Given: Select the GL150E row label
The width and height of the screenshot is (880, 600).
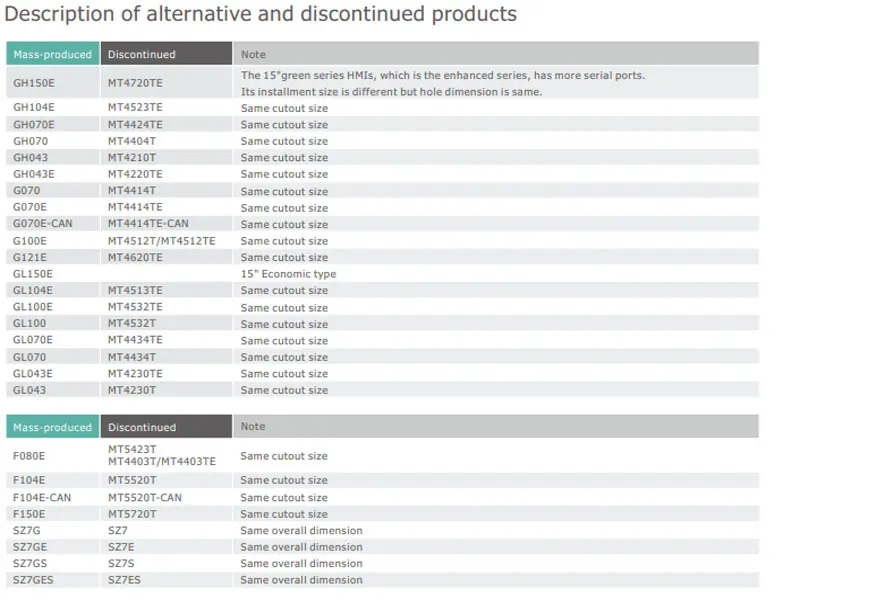Looking at the screenshot, I should pos(33,274).
